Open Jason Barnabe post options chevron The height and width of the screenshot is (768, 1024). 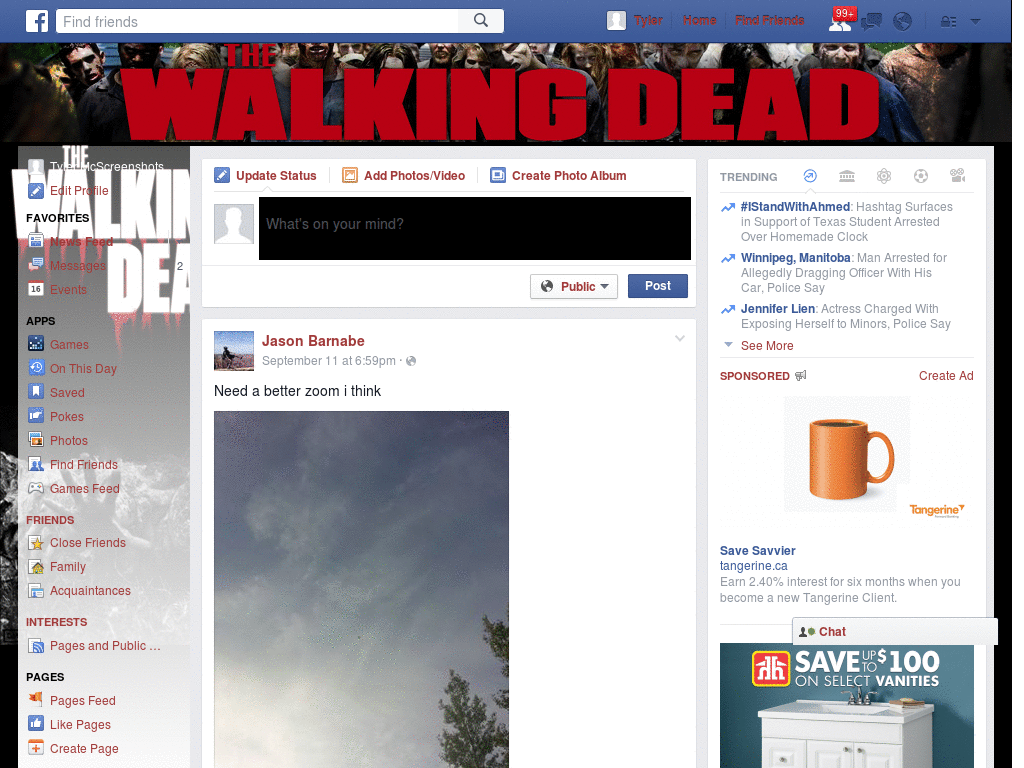point(680,338)
